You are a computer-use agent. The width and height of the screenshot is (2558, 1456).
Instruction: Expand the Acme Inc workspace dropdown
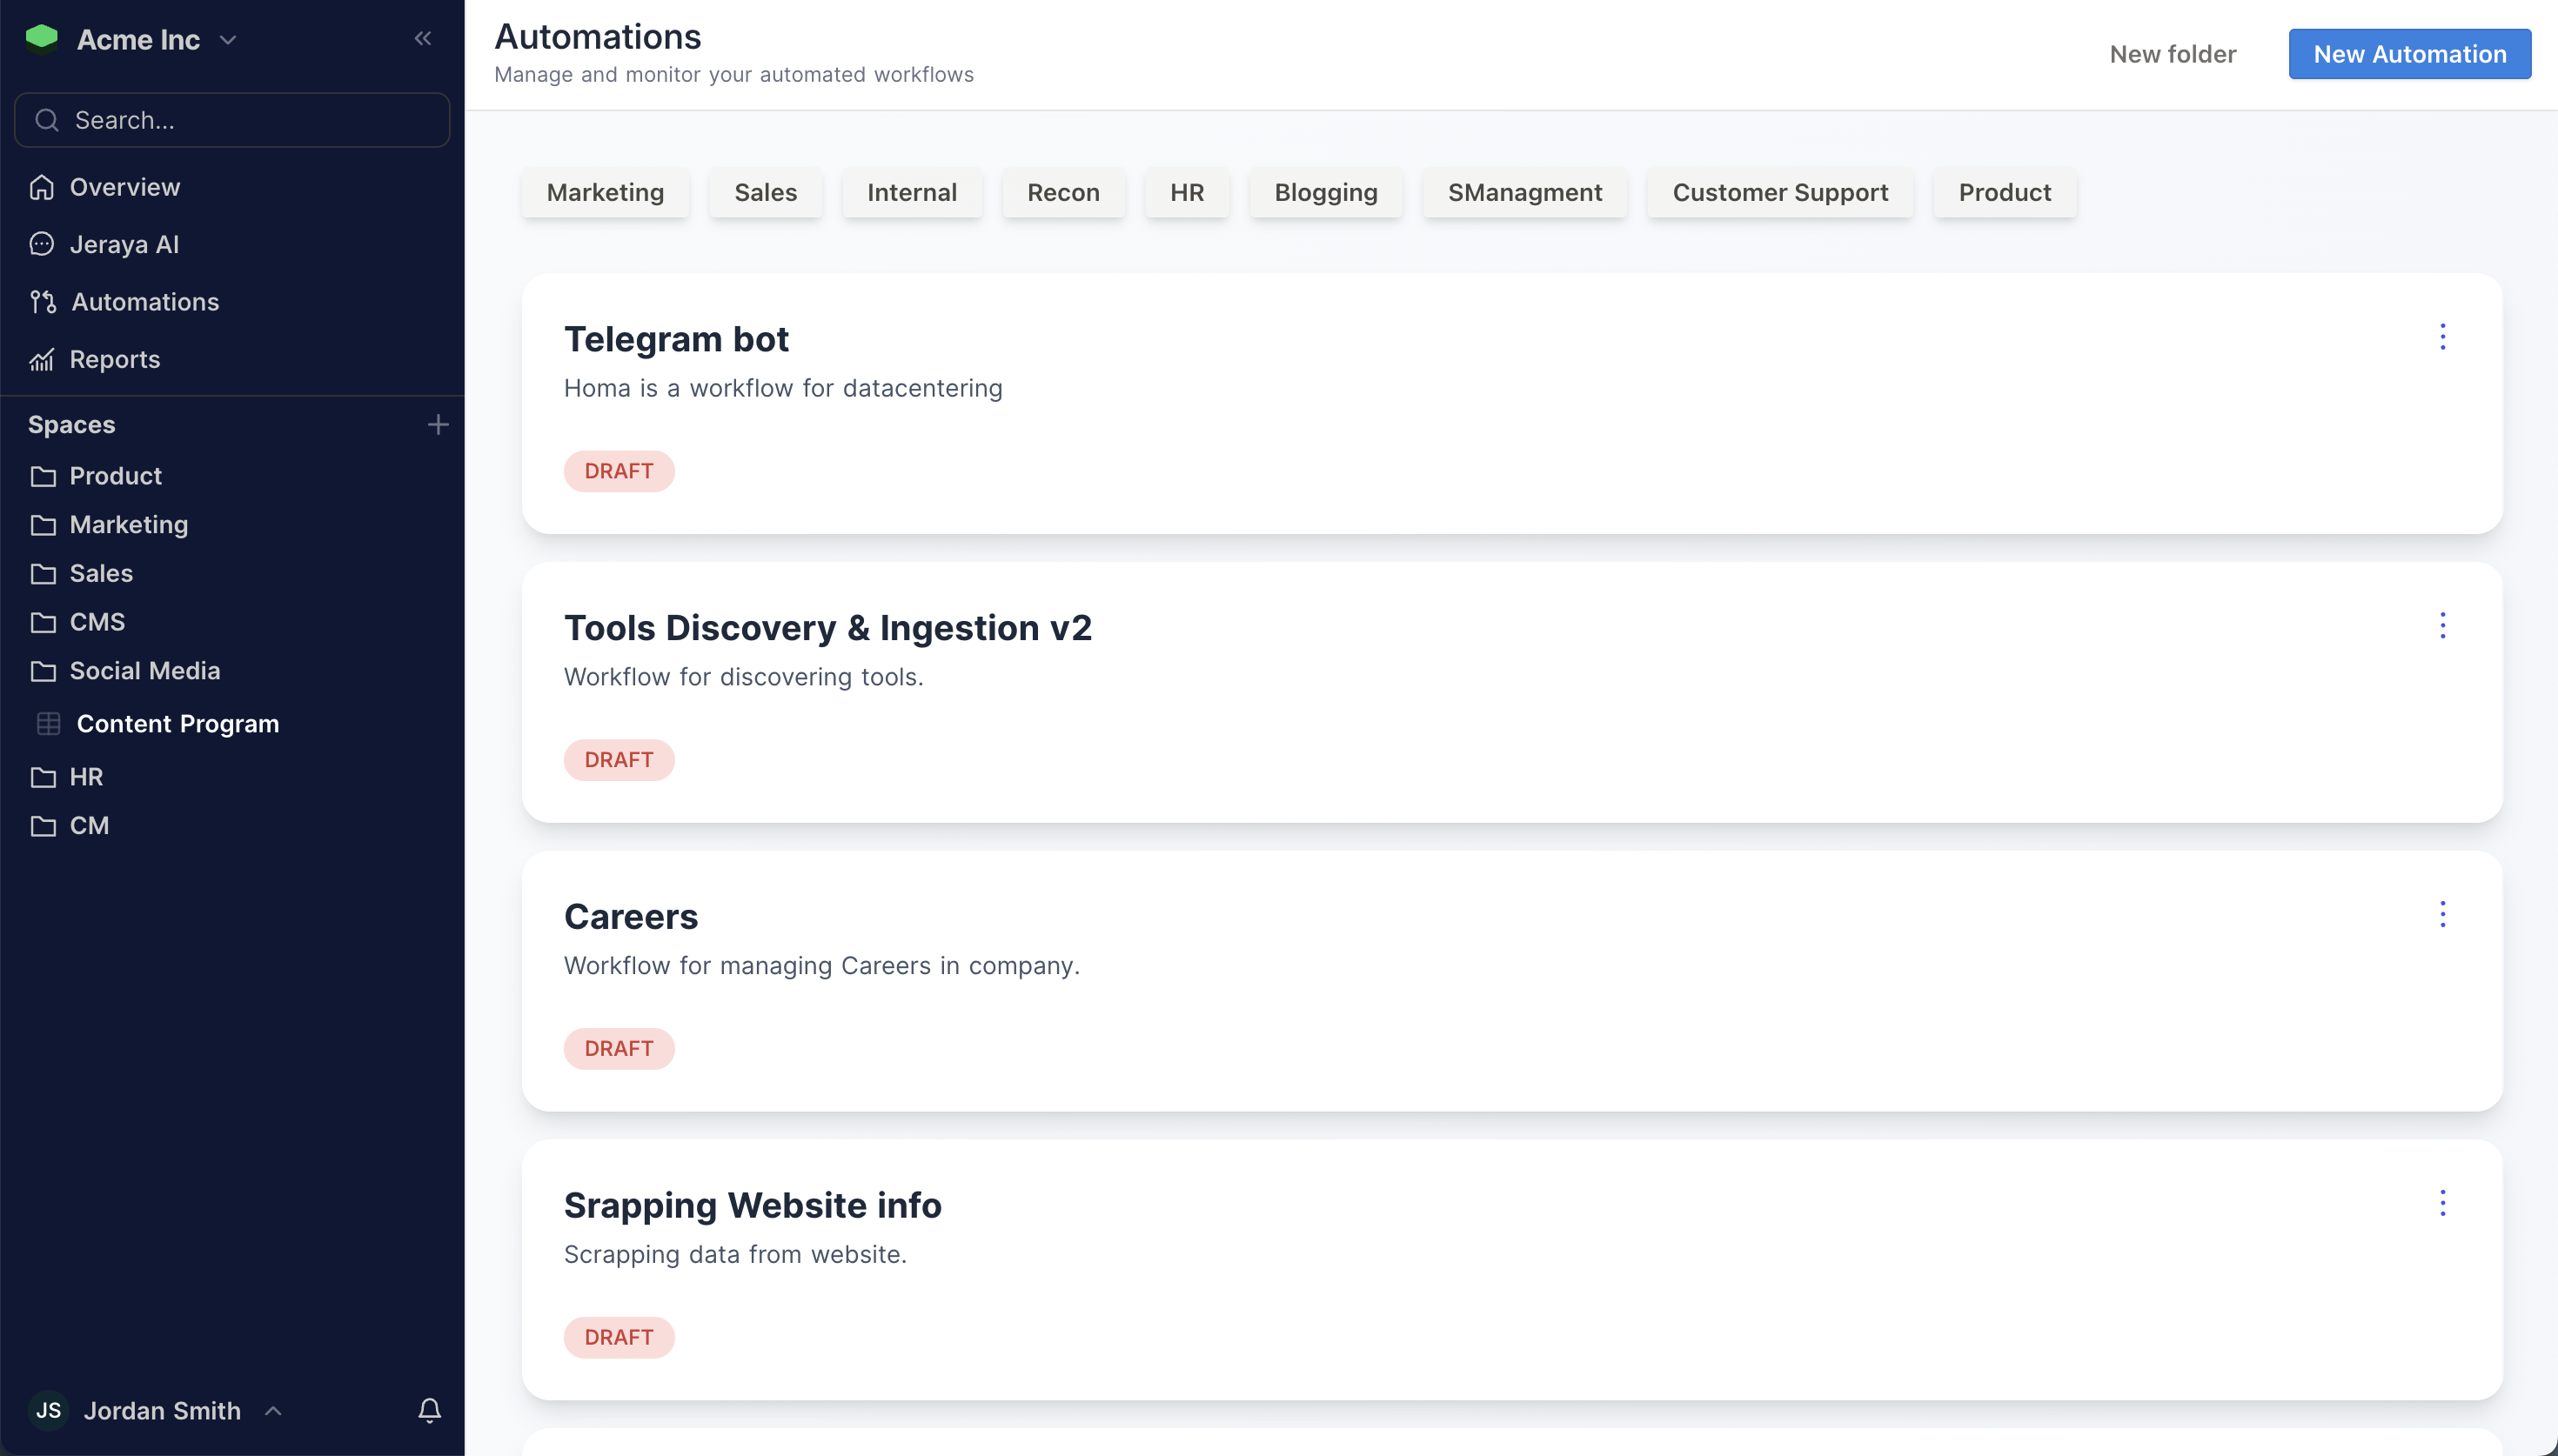228,40
